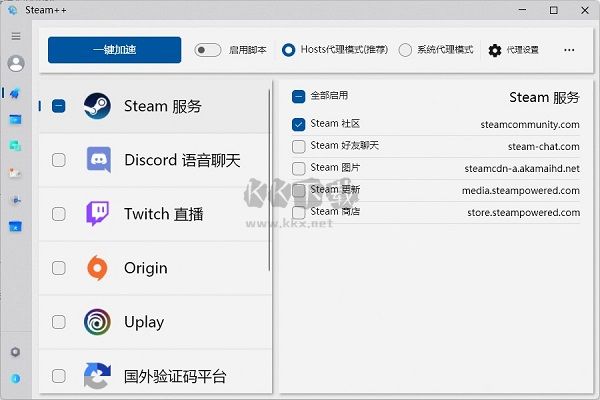
Task: Expand the hamburger menu in sidebar
Action: [16, 36]
